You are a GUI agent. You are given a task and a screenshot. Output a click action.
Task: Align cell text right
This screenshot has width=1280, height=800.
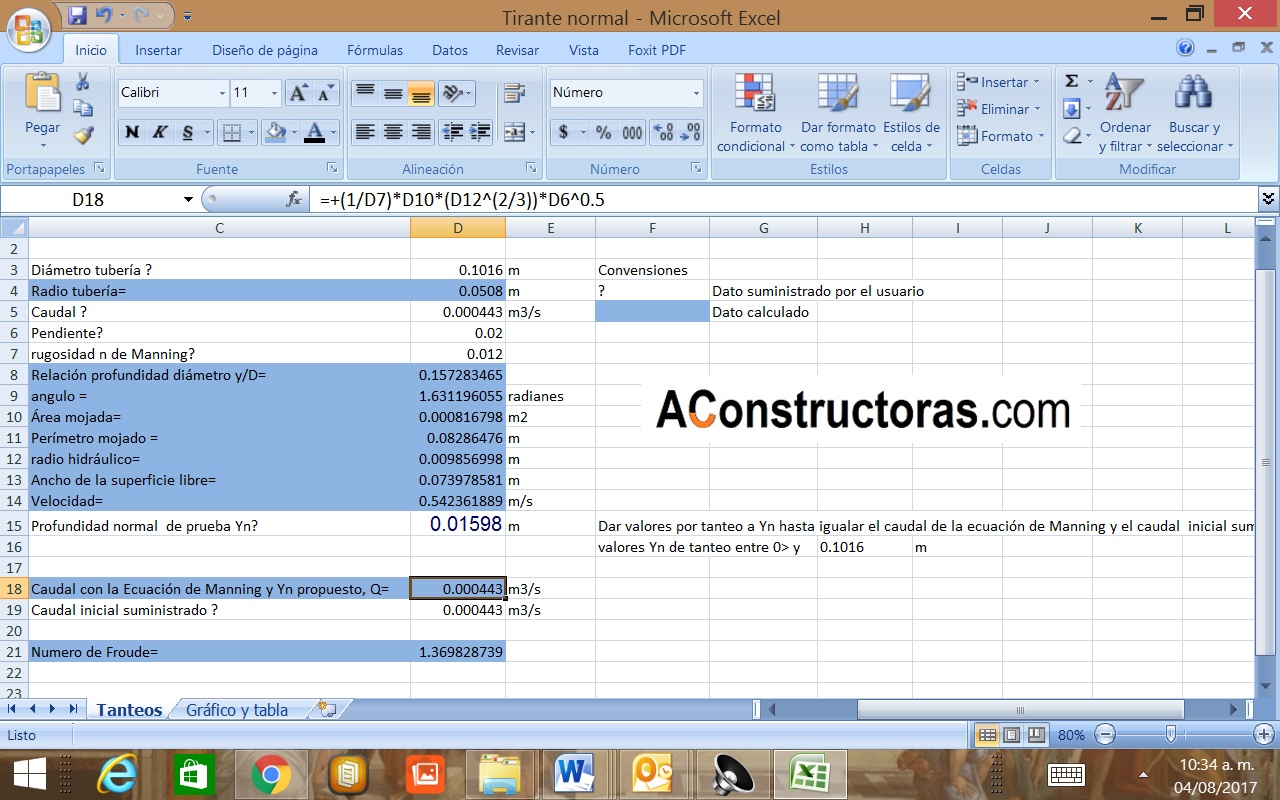click(x=421, y=132)
